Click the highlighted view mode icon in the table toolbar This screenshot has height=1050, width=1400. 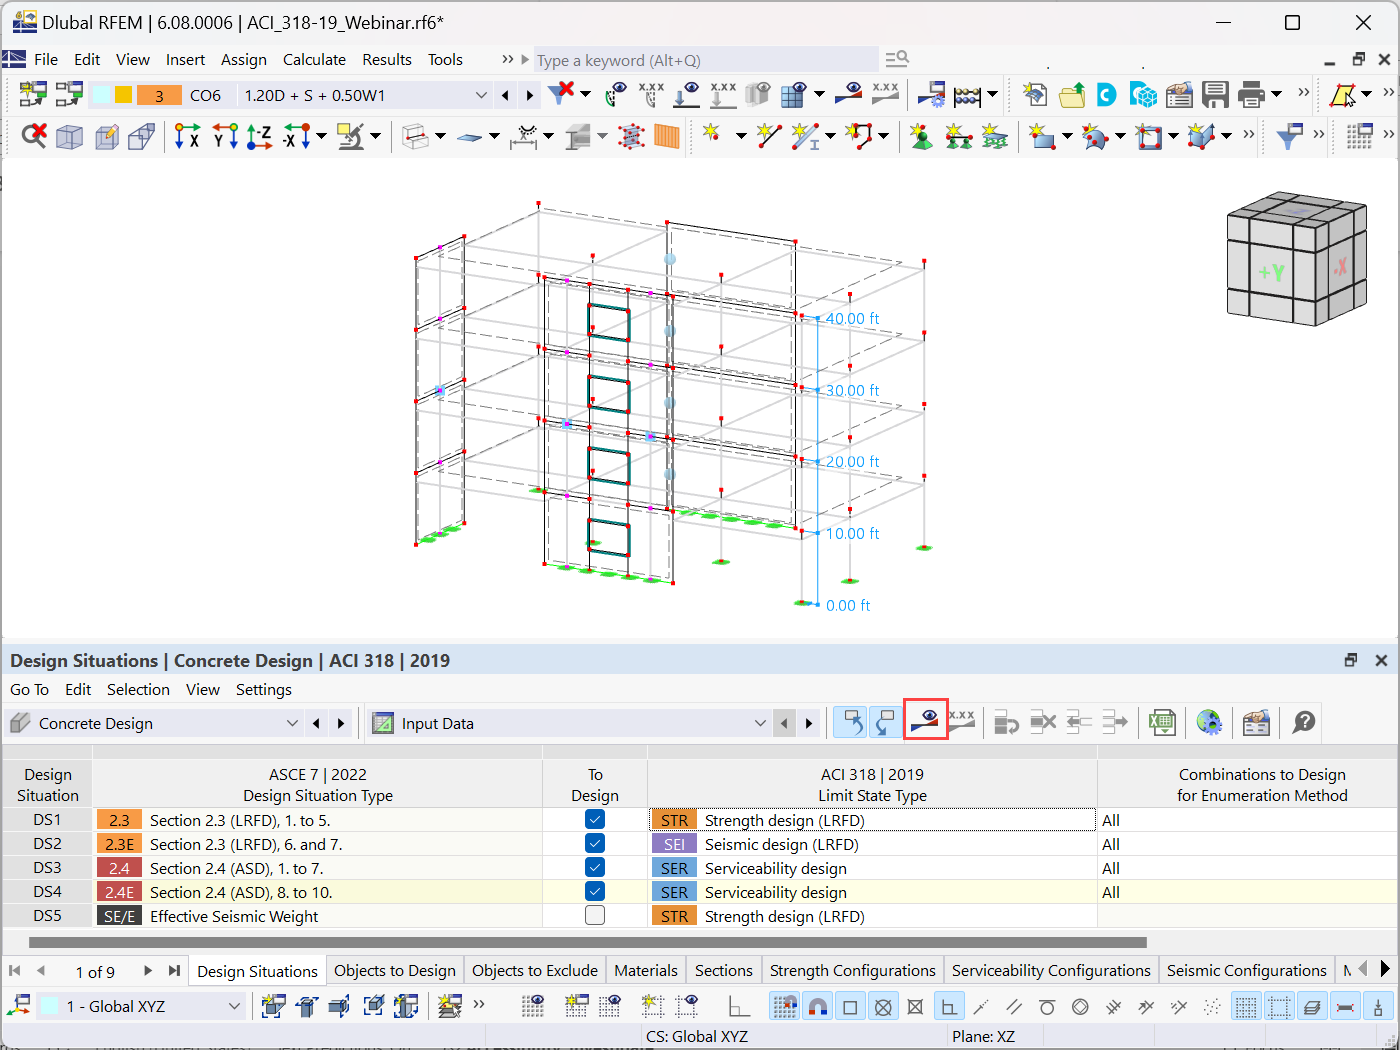(x=925, y=722)
